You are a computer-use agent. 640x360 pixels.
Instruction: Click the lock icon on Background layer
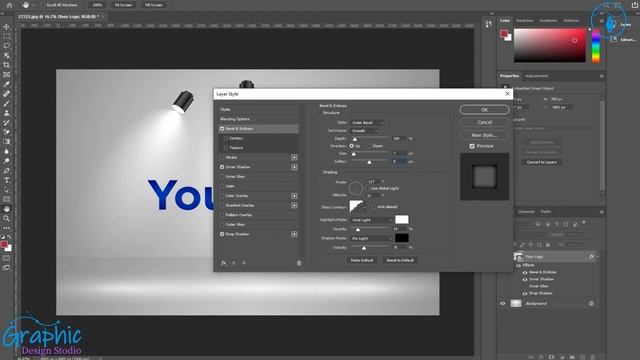[591, 304]
